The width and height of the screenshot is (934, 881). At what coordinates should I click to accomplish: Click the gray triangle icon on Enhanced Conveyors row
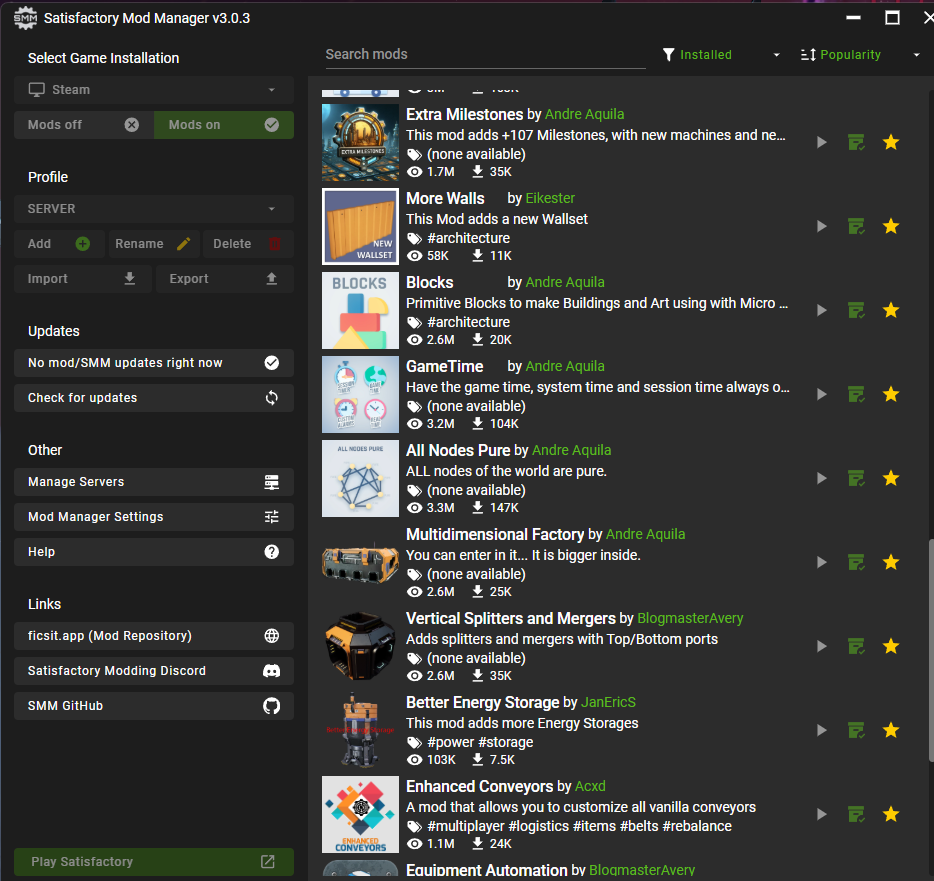point(822,814)
